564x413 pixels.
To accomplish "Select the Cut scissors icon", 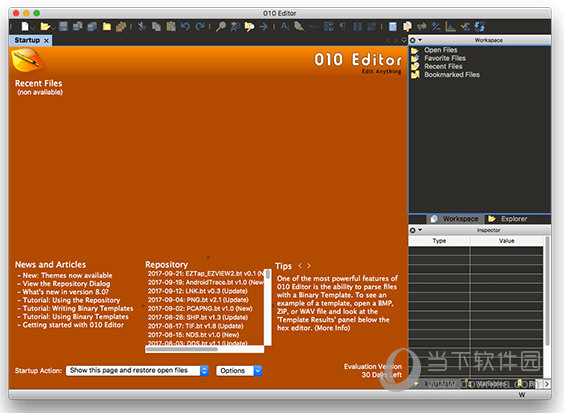I will pos(142,26).
